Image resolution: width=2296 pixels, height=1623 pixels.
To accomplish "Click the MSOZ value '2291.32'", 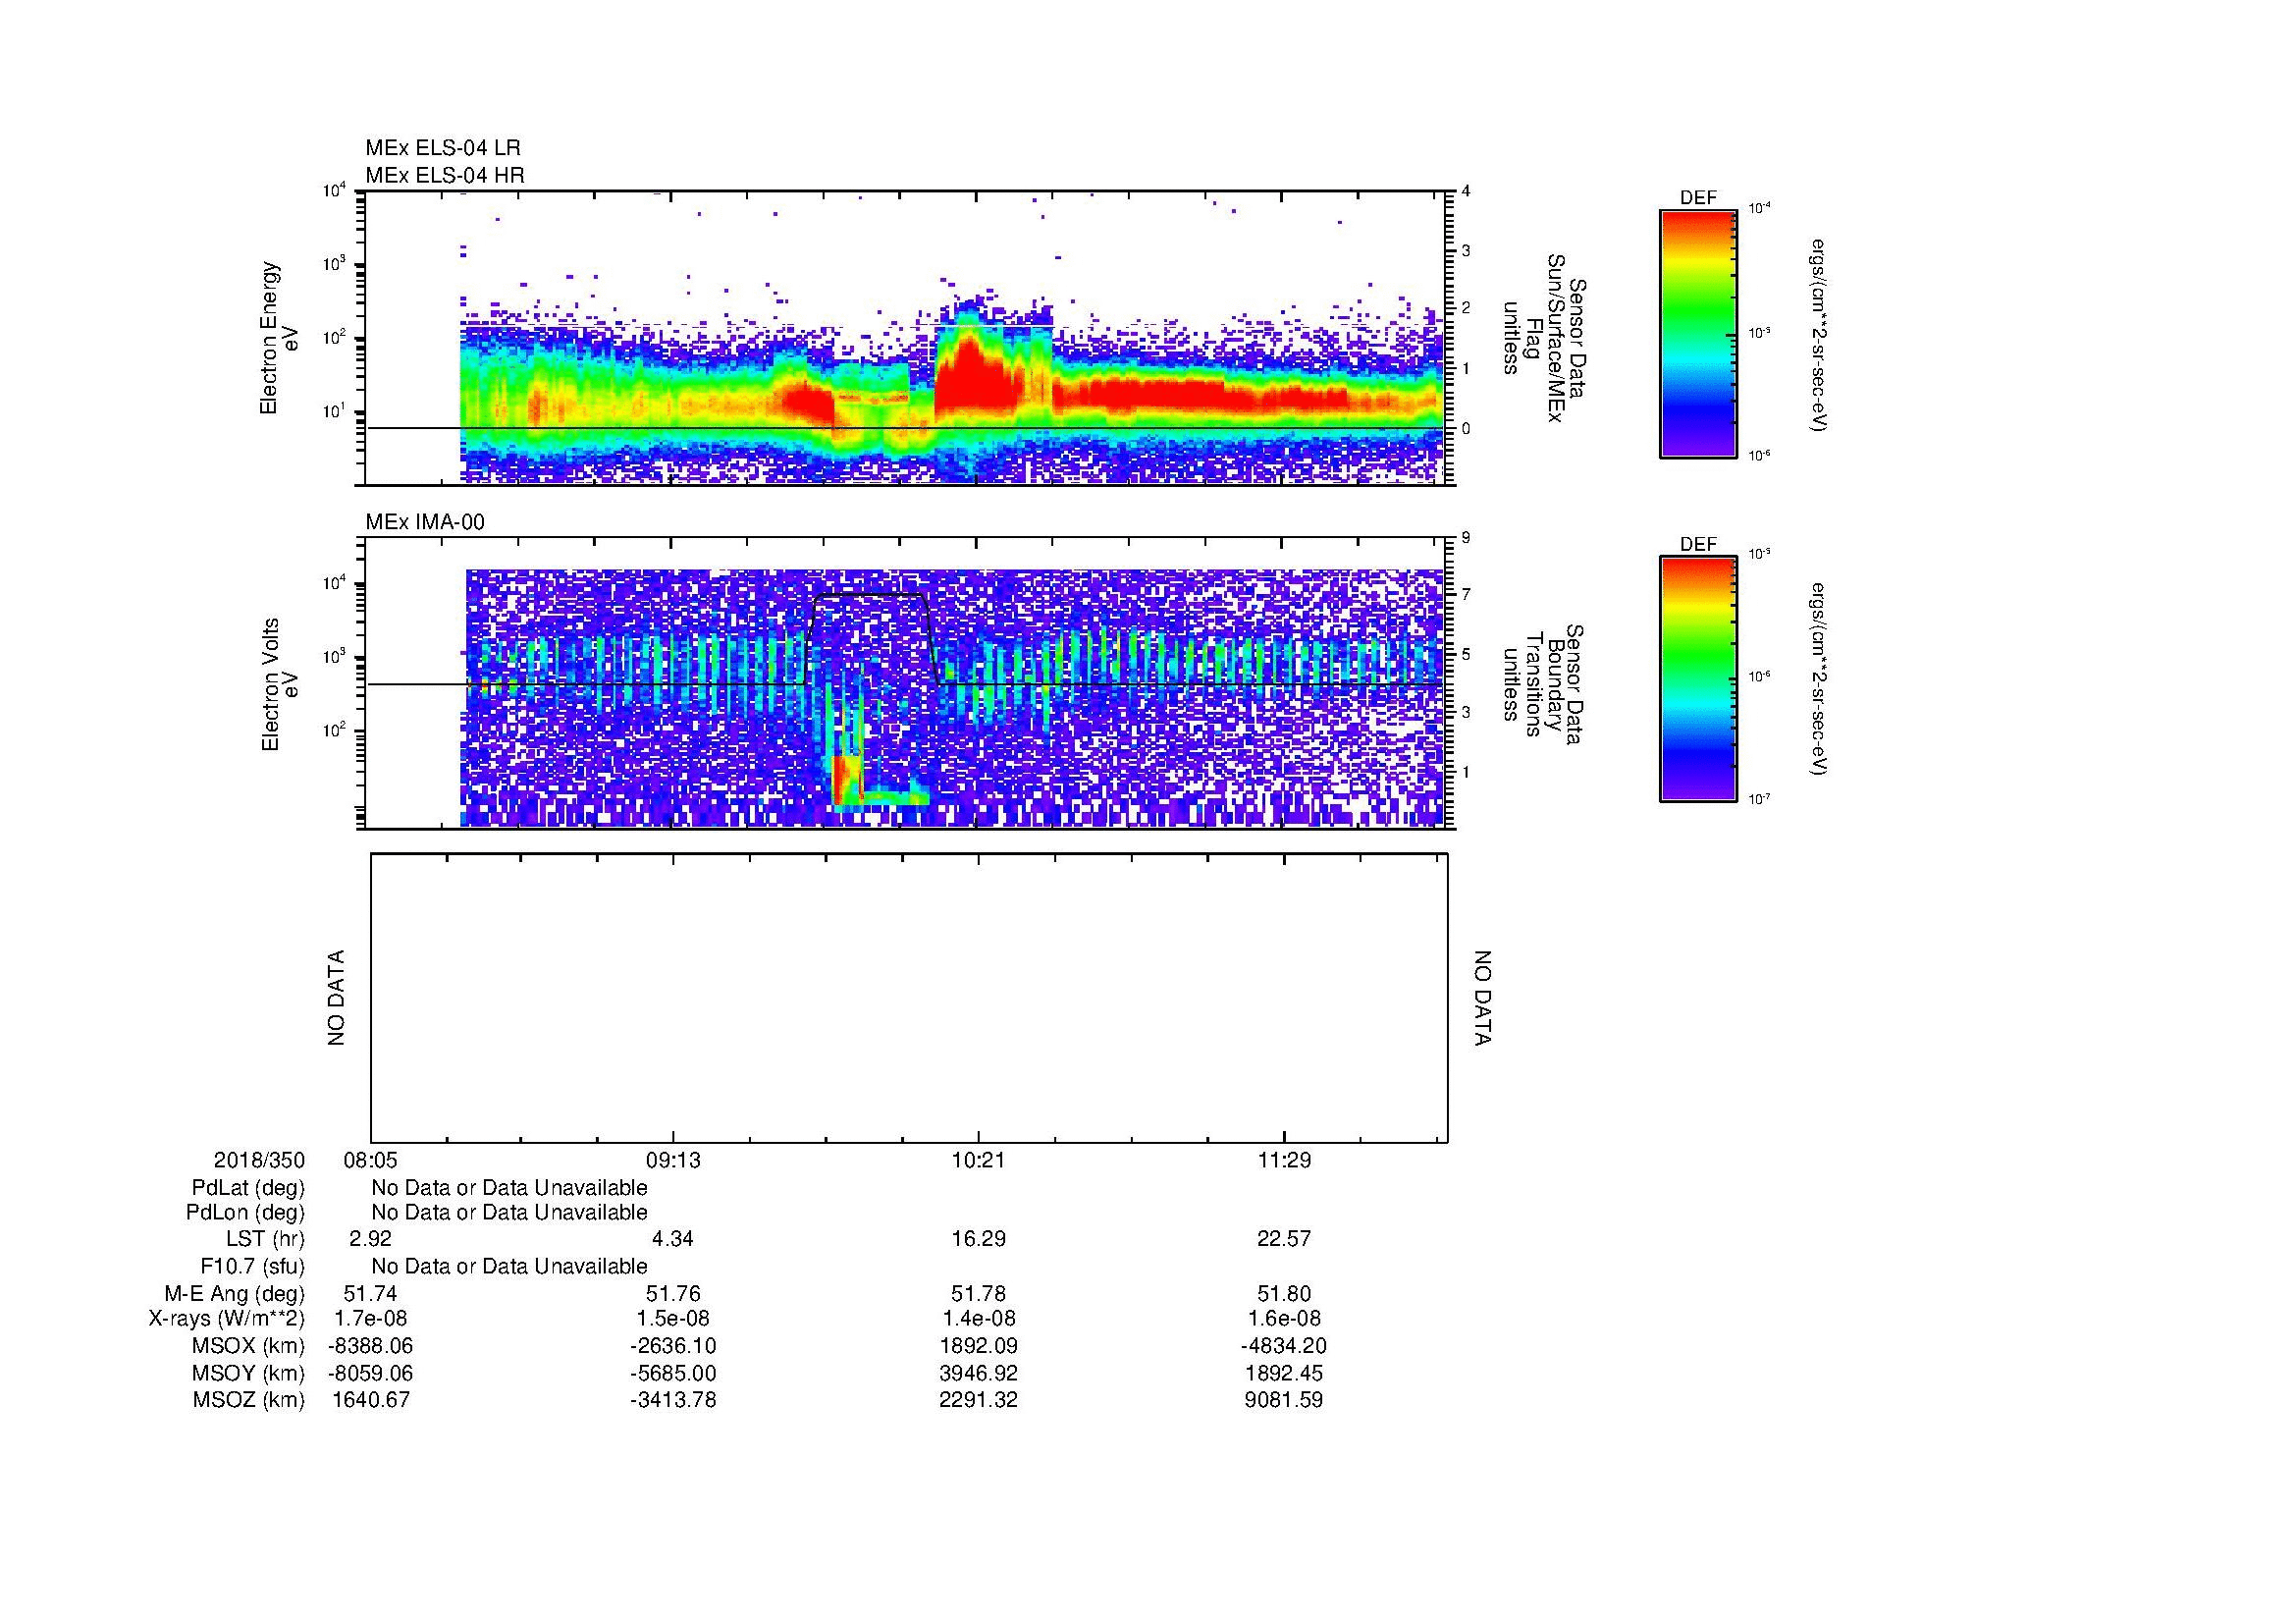I will click(978, 1400).
